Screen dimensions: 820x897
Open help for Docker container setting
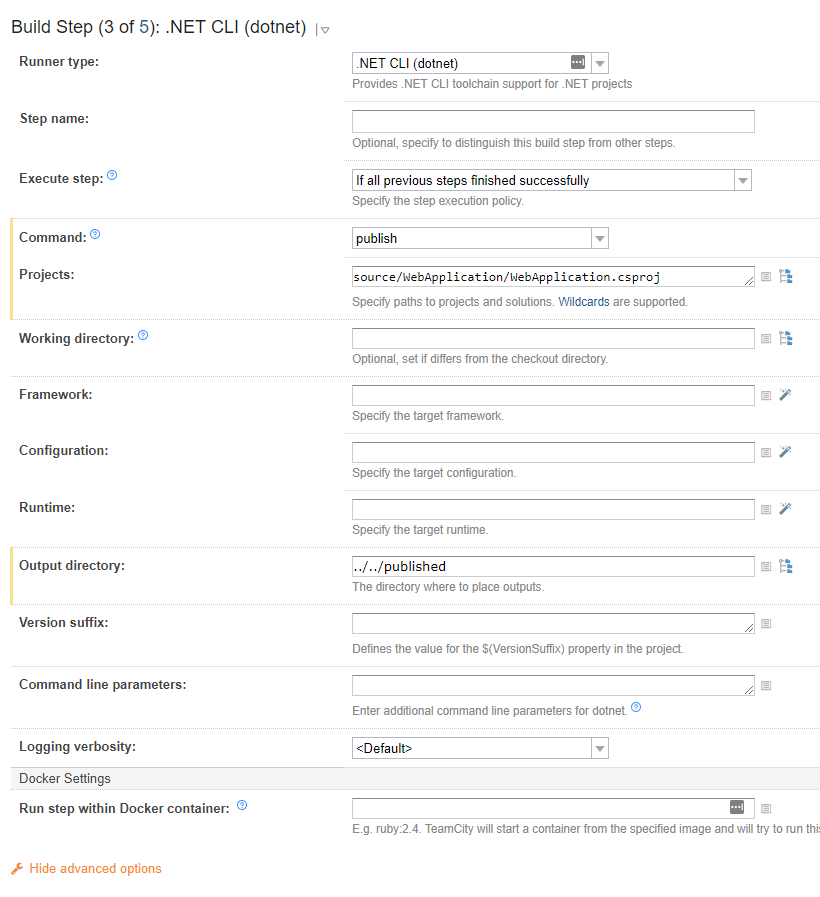(242, 805)
